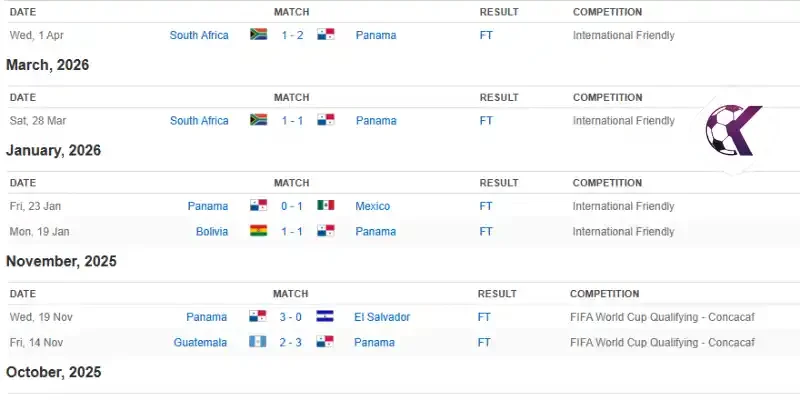Open South Africa team link on 28 Mar
Viewport: 800px width, 400px height.
click(199, 121)
